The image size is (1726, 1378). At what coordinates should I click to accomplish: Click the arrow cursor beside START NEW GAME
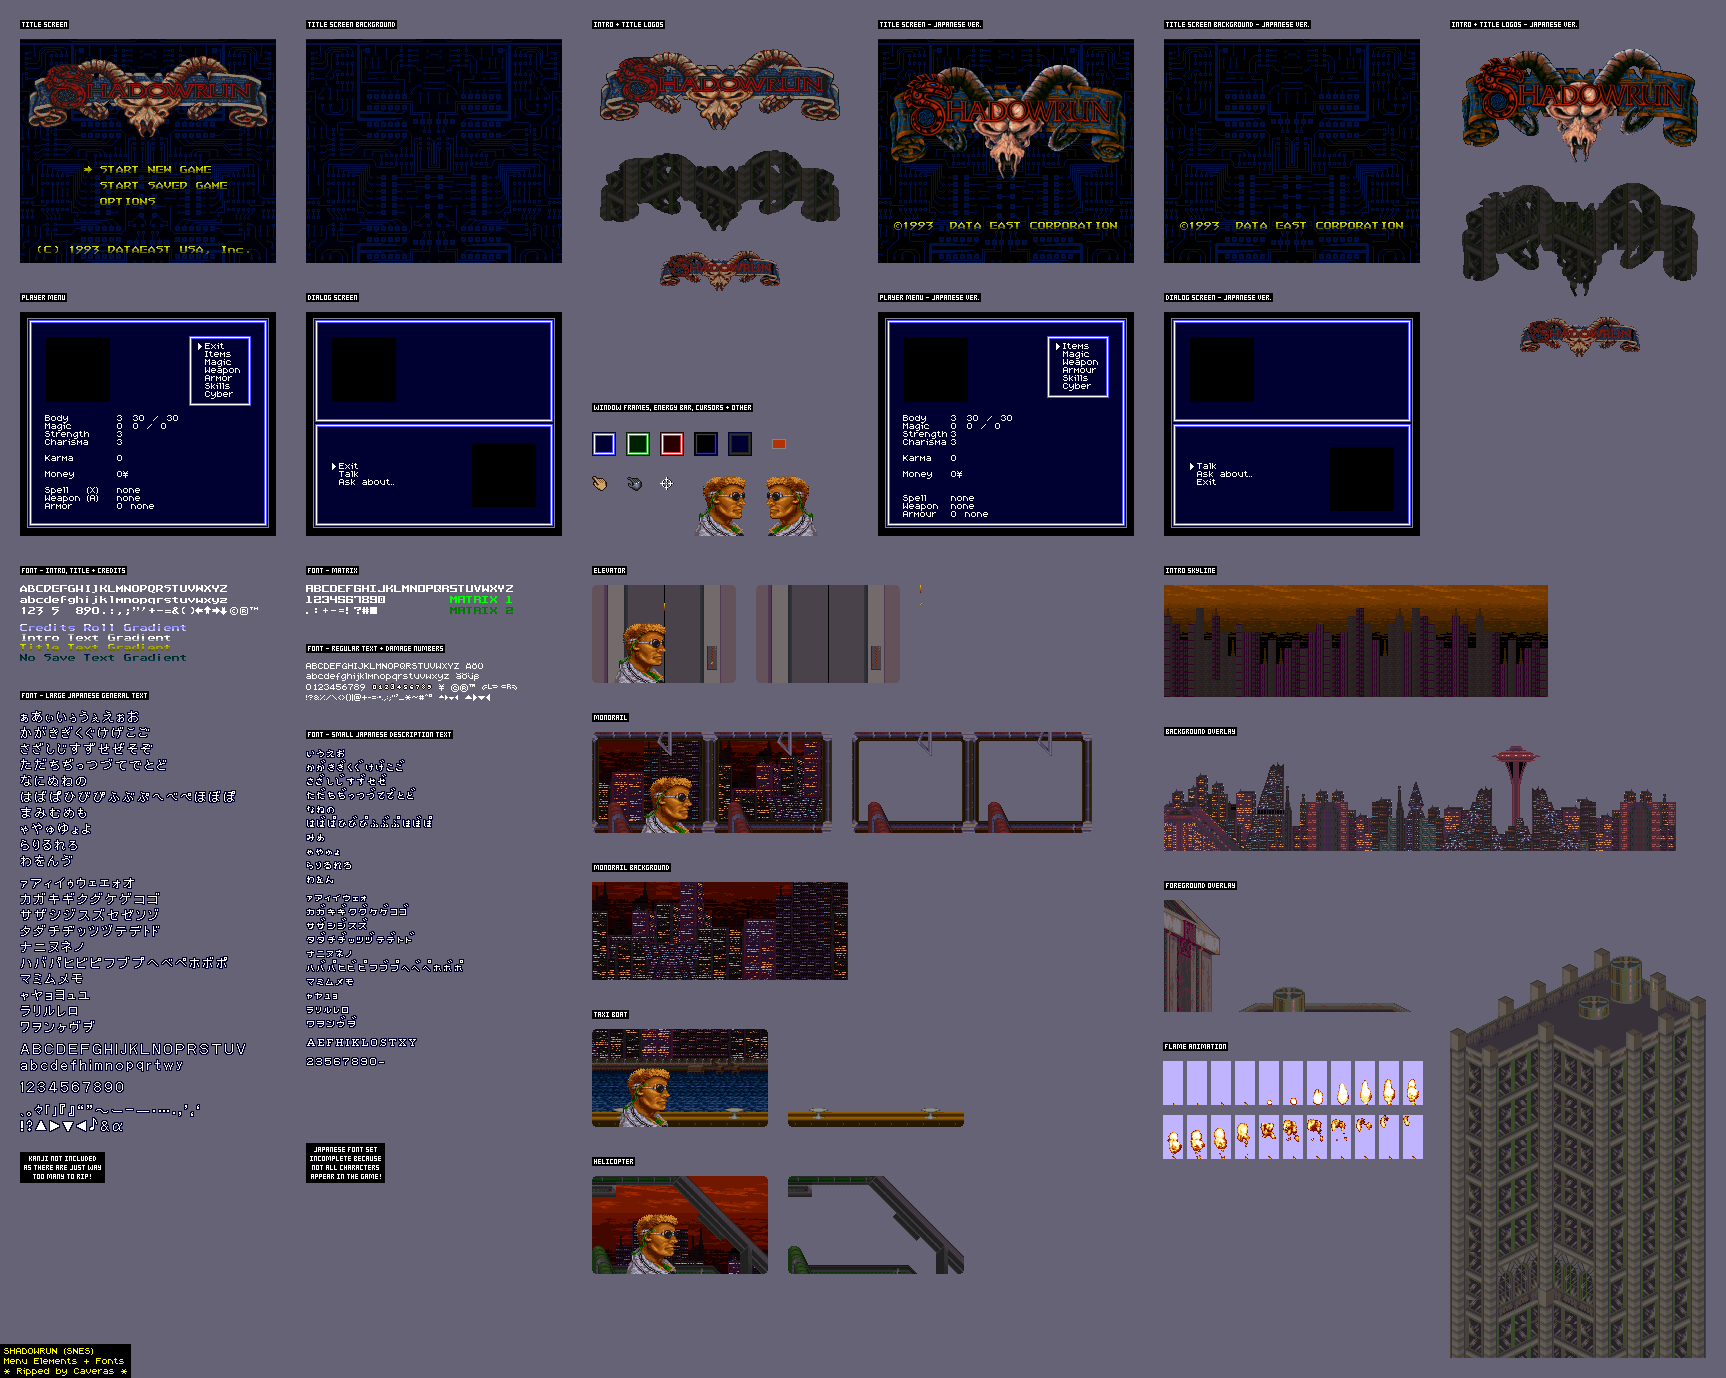(x=88, y=170)
